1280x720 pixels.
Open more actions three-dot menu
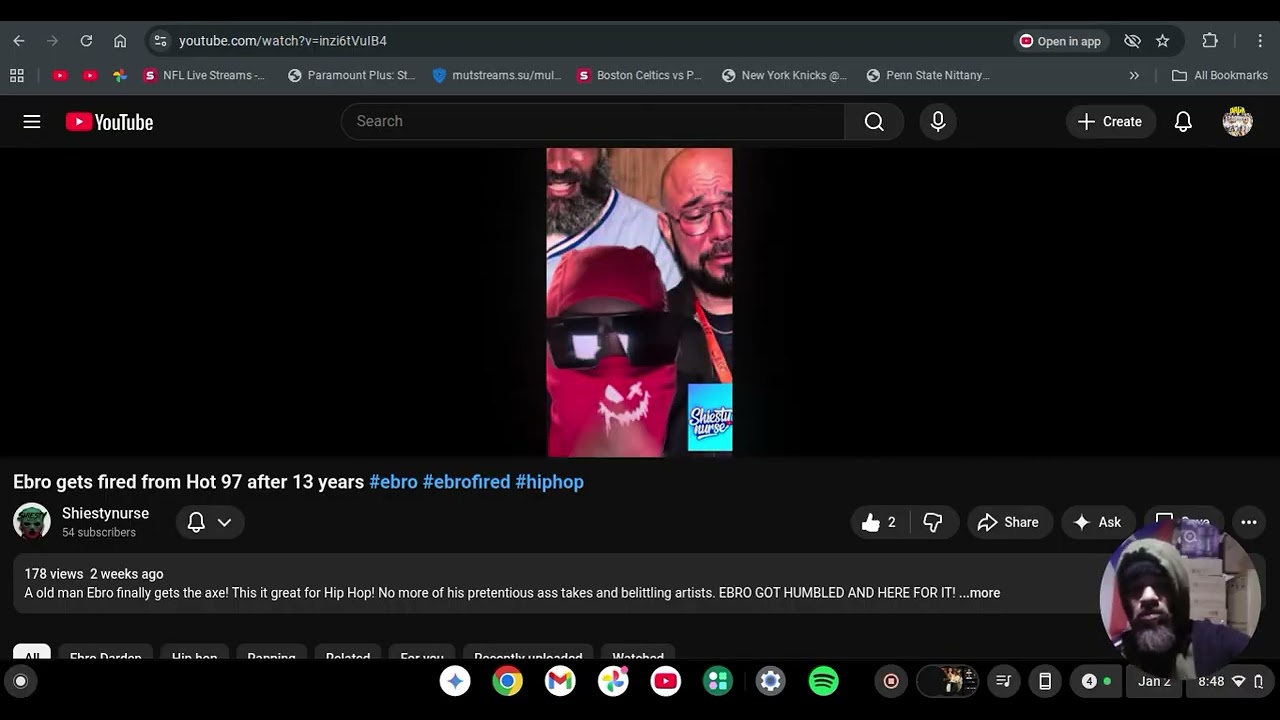(x=1249, y=522)
